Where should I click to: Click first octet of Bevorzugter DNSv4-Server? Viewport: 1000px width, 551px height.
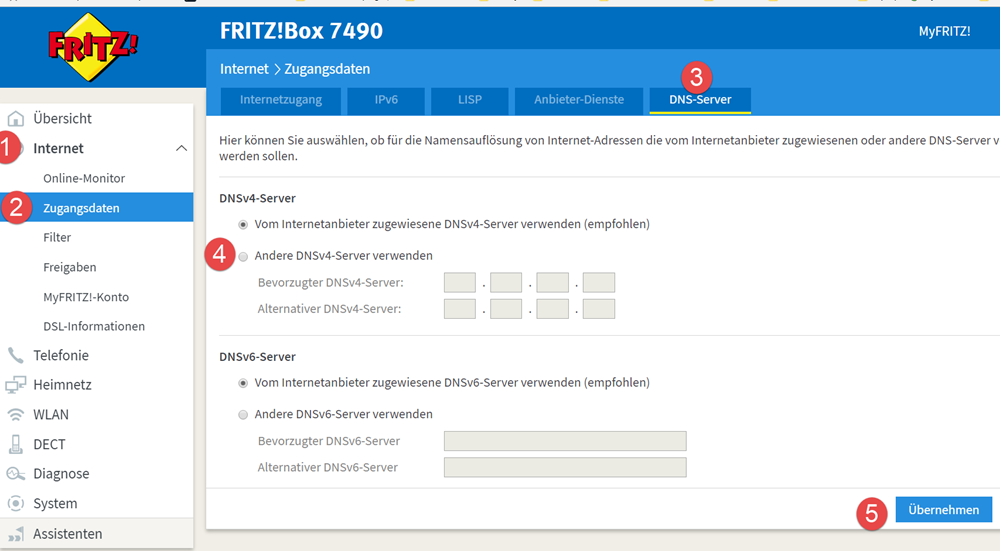[460, 283]
